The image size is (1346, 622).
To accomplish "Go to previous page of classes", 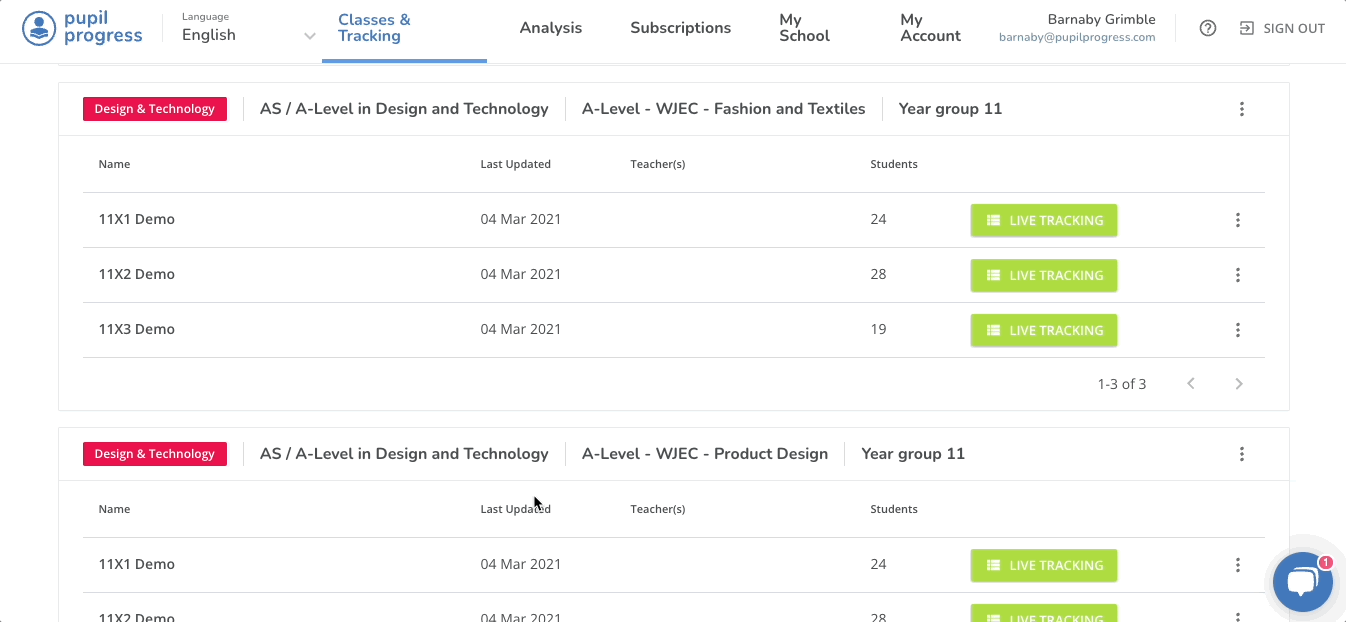I will [x=1191, y=384].
